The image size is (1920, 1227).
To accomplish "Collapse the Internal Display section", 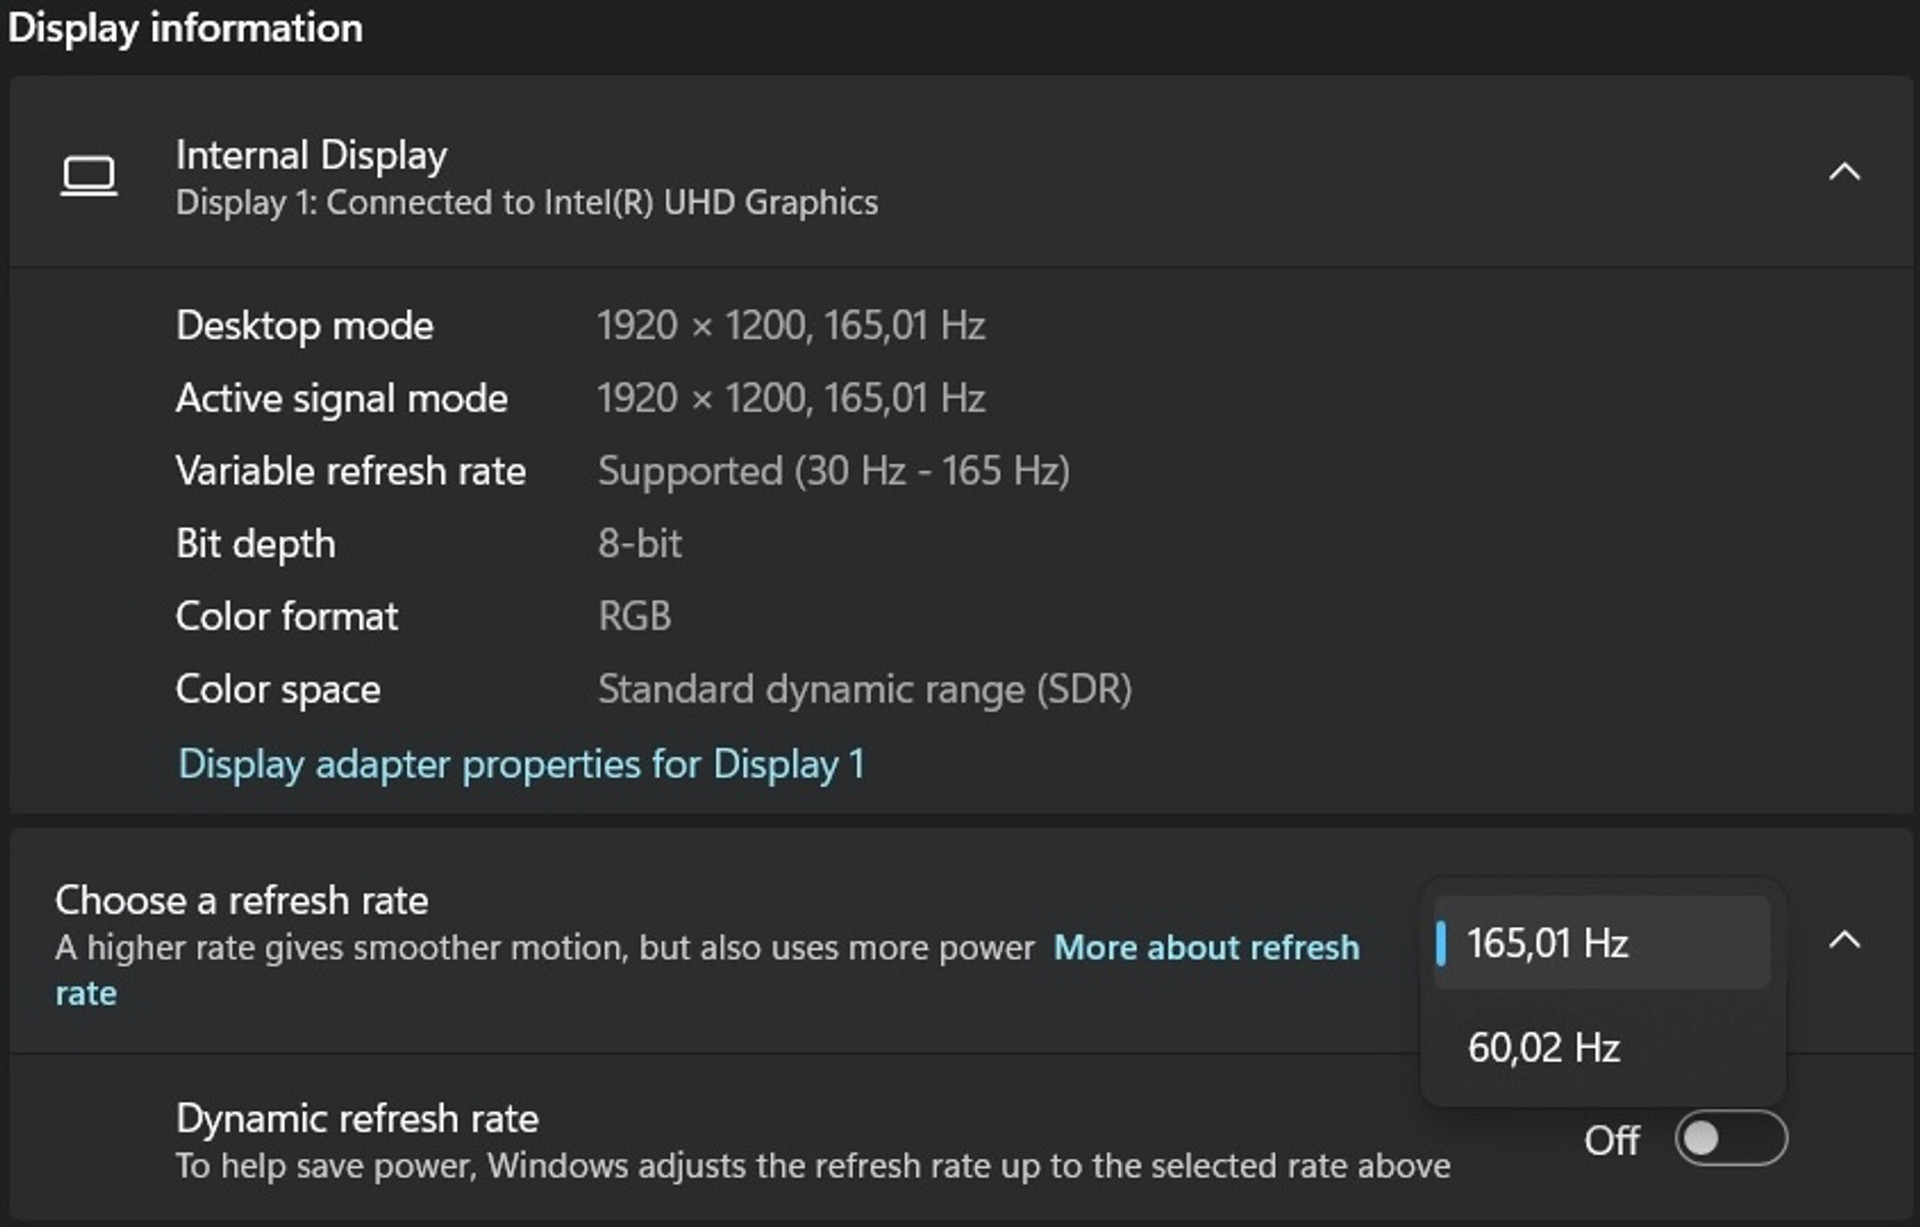I will (x=1844, y=172).
